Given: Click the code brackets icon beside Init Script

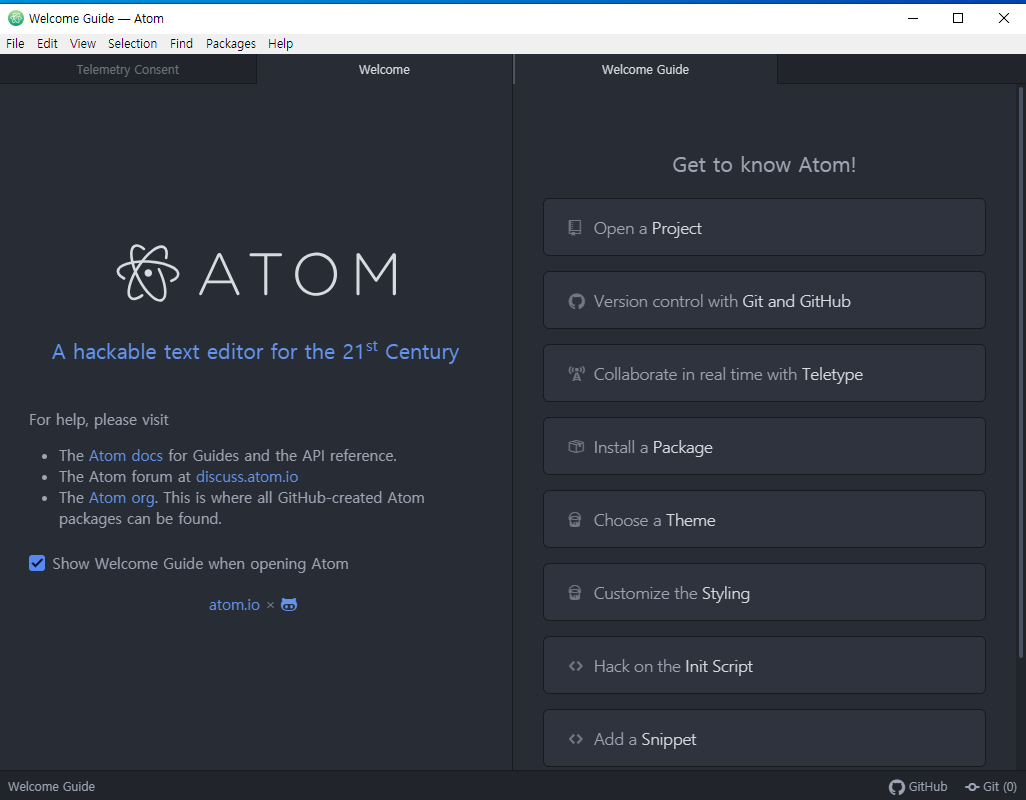Looking at the screenshot, I should [576, 666].
